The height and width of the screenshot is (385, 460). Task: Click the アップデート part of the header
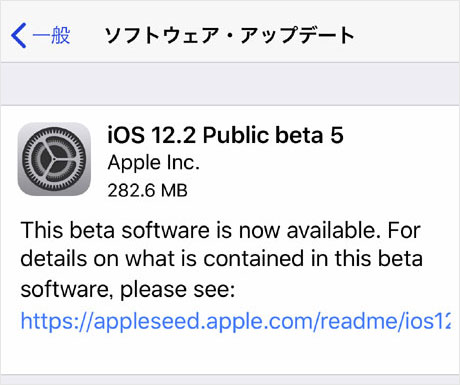[297, 35]
